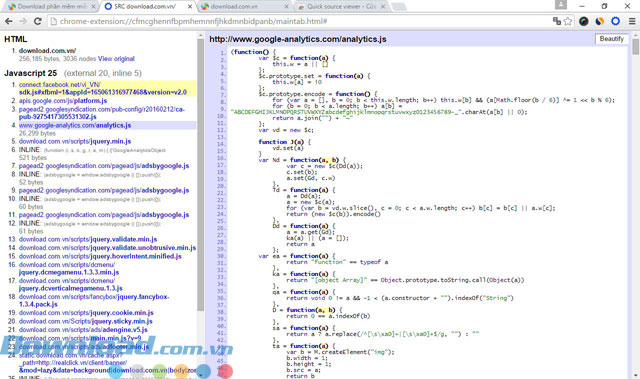Go back with the browser back arrow
Viewport: 640px width, 379px height.
click(9, 21)
